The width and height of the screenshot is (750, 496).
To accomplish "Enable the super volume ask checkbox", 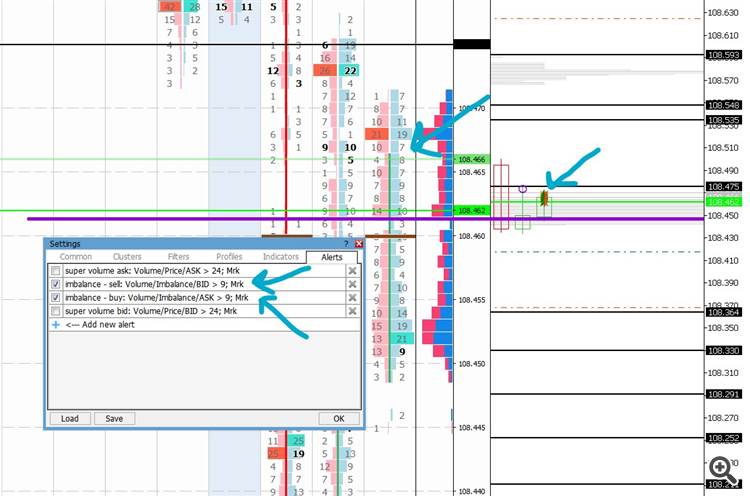I will [x=56, y=271].
